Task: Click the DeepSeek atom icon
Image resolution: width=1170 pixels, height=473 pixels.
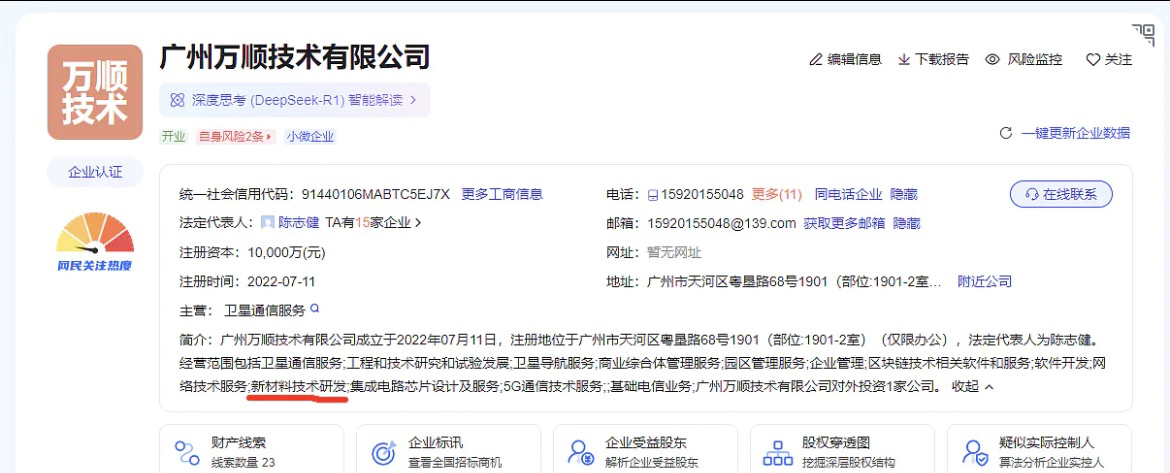Action: (177, 100)
